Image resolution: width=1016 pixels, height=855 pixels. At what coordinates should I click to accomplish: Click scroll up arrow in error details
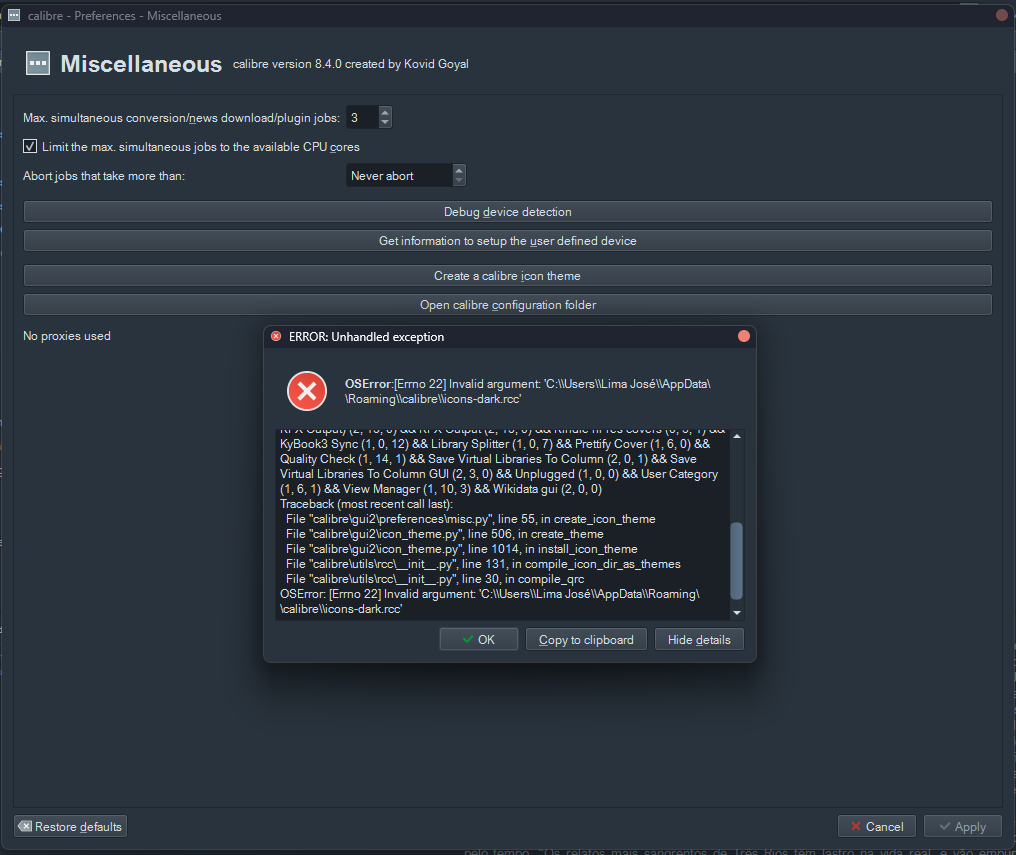click(x=737, y=437)
